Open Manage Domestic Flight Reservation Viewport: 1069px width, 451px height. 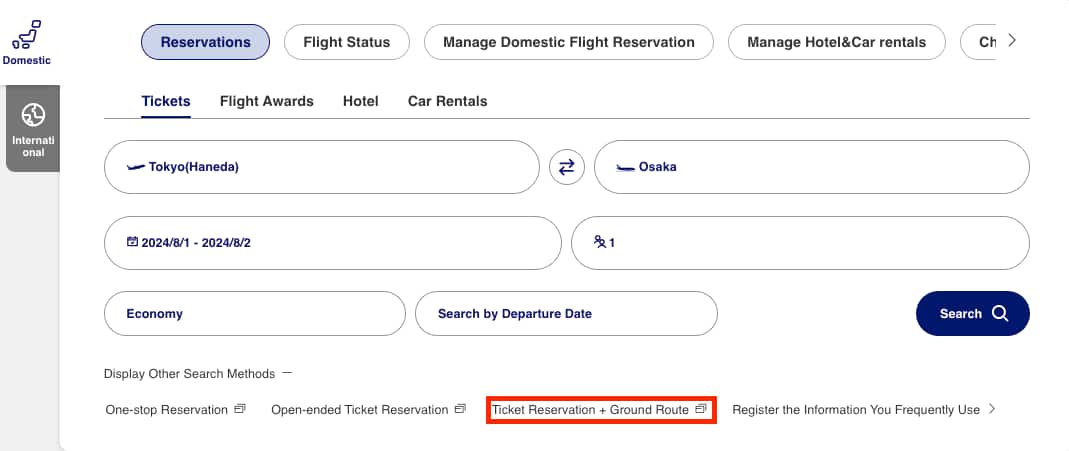[568, 42]
